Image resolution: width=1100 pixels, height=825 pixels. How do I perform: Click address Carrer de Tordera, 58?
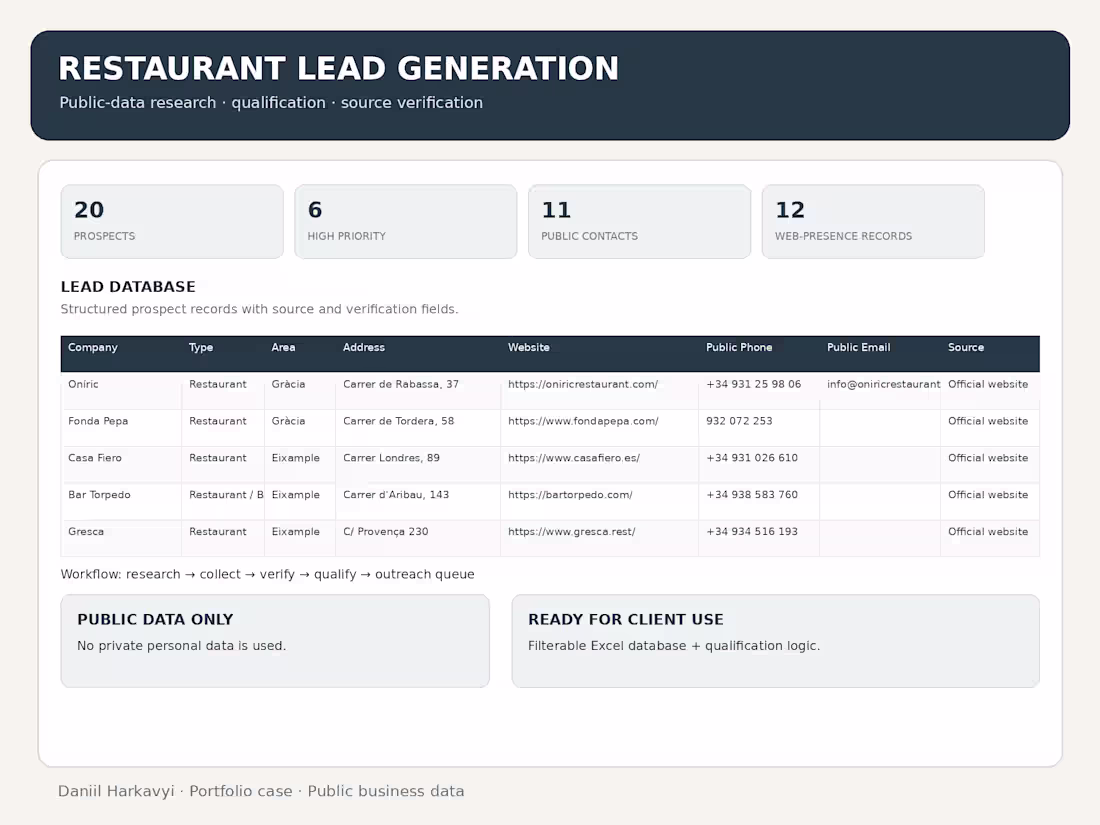pyautogui.click(x=398, y=421)
